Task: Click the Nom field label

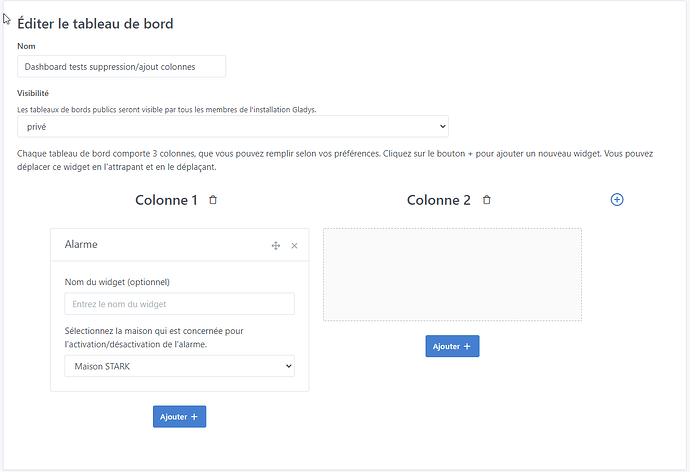Action: (x=27, y=46)
